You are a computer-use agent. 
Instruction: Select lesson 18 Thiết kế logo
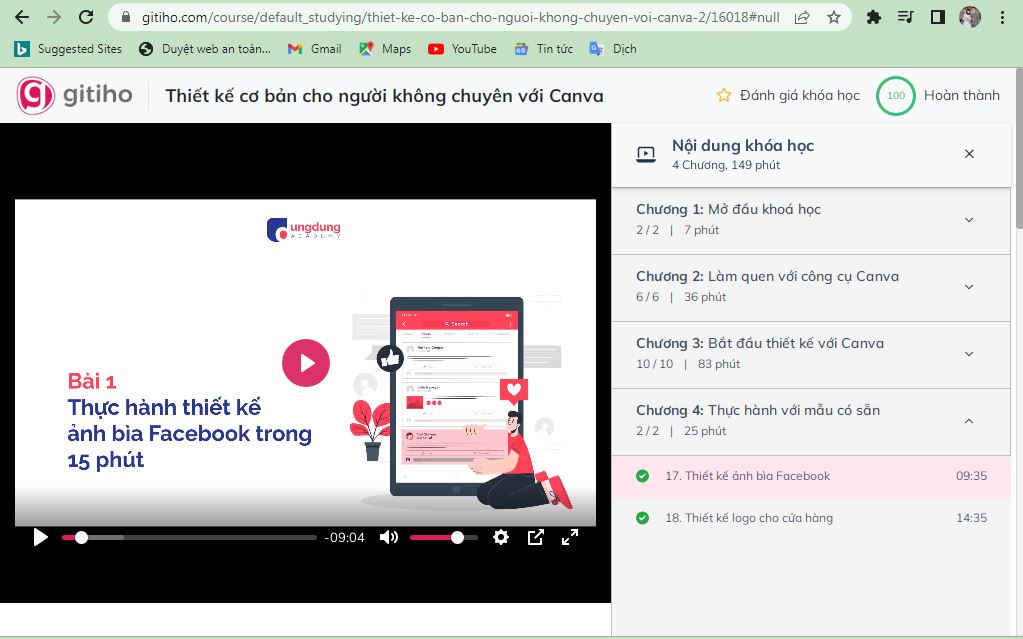tap(749, 518)
